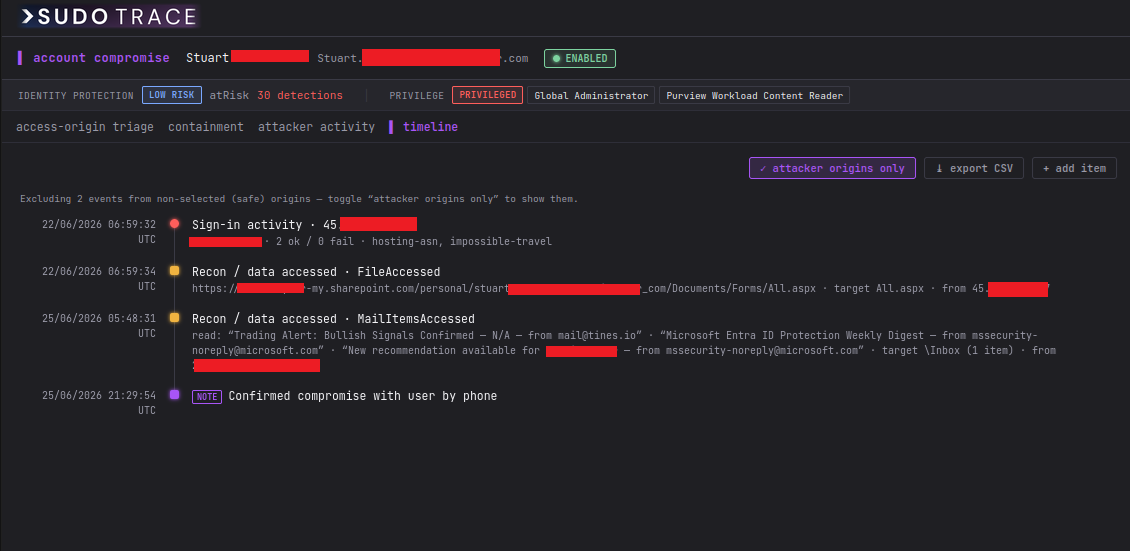This screenshot has width=1130, height=551.
Task: Open the attacker activity tab
Action: pos(316,127)
